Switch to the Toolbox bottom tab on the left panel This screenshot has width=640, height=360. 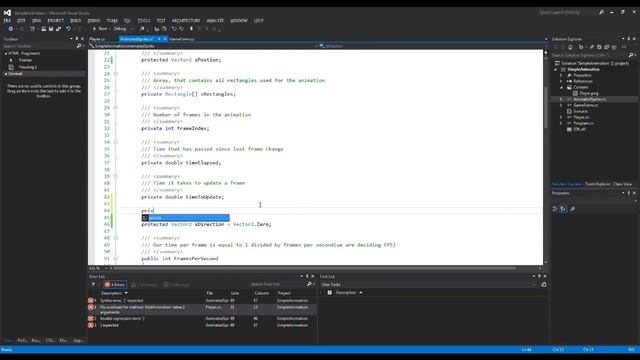click(x=8, y=340)
